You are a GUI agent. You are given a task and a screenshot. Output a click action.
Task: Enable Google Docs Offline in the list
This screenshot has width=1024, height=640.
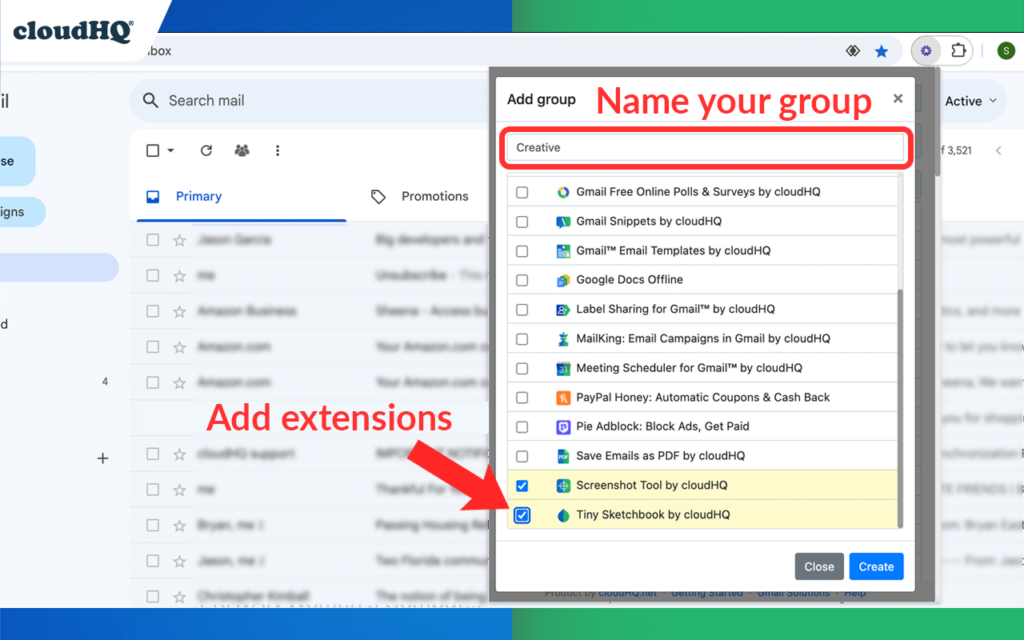pyautogui.click(x=521, y=280)
